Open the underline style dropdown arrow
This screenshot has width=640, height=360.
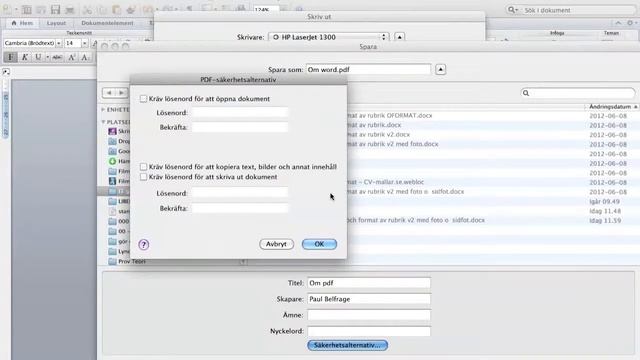[47, 57]
